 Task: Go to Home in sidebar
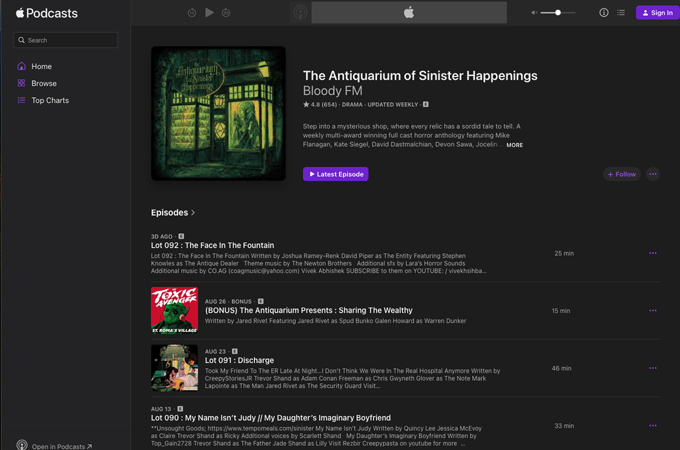point(41,66)
